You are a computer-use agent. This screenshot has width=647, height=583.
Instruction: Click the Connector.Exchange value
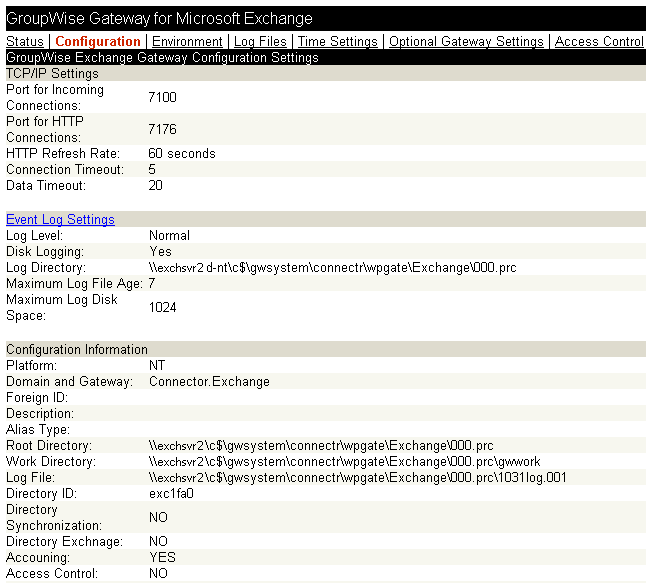click(x=209, y=382)
